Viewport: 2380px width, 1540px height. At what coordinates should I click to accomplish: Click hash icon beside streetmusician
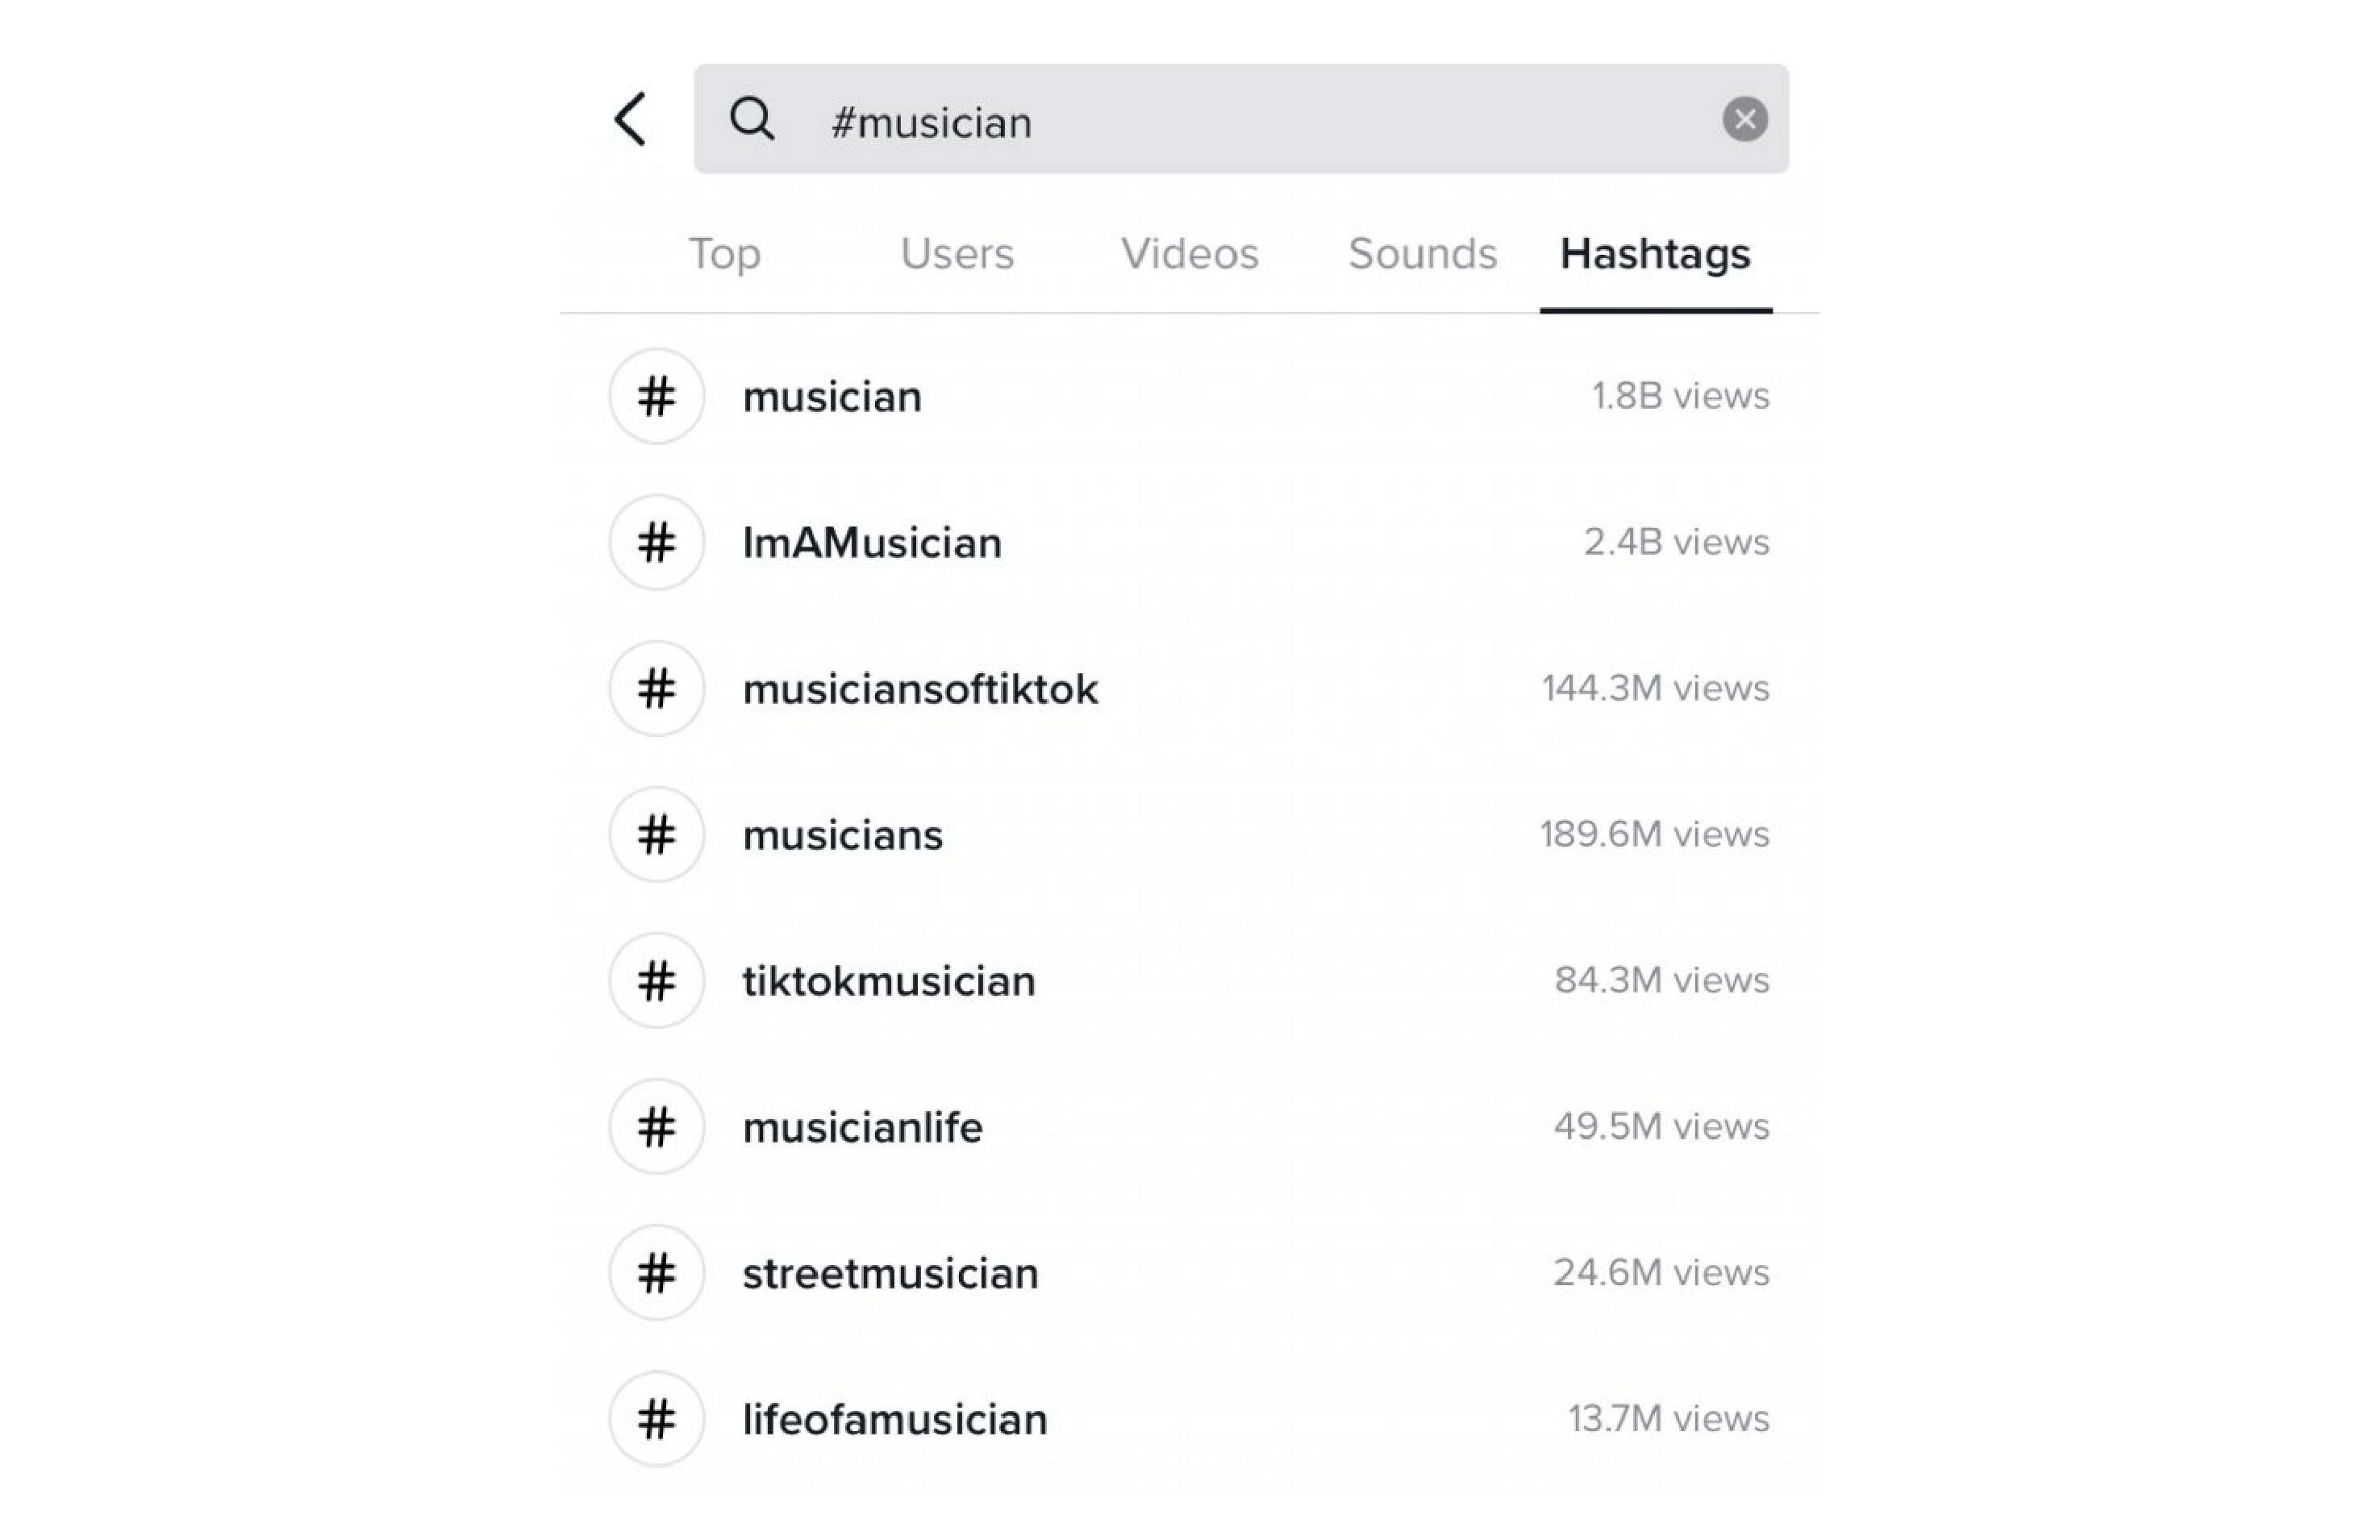(657, 1273)
